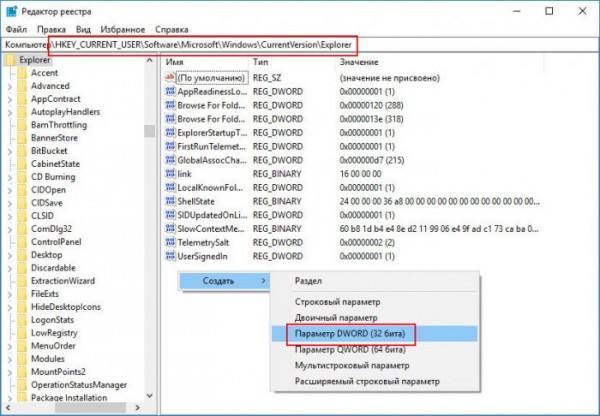This screenshot has height=416, width=600.
Task: Click the BannerStore folder icon
Action: point(22,138)
